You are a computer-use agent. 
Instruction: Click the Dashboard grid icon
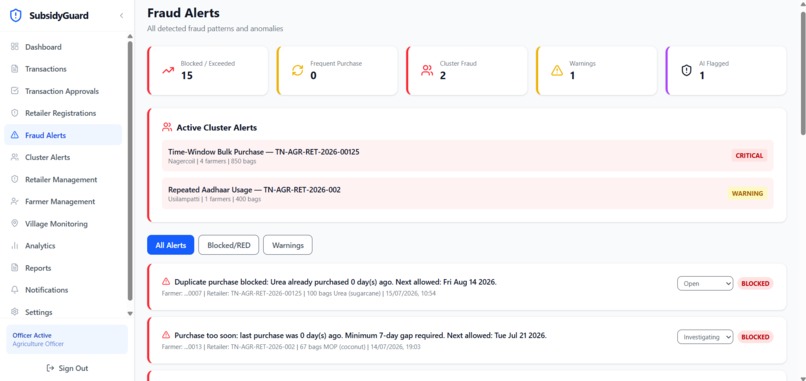(14, 47)
